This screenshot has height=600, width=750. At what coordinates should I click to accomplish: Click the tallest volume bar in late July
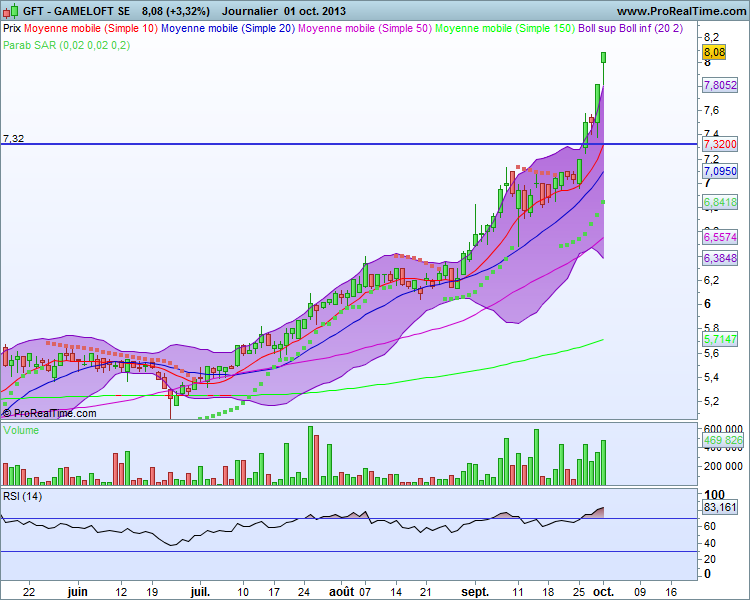pos(310,456)
